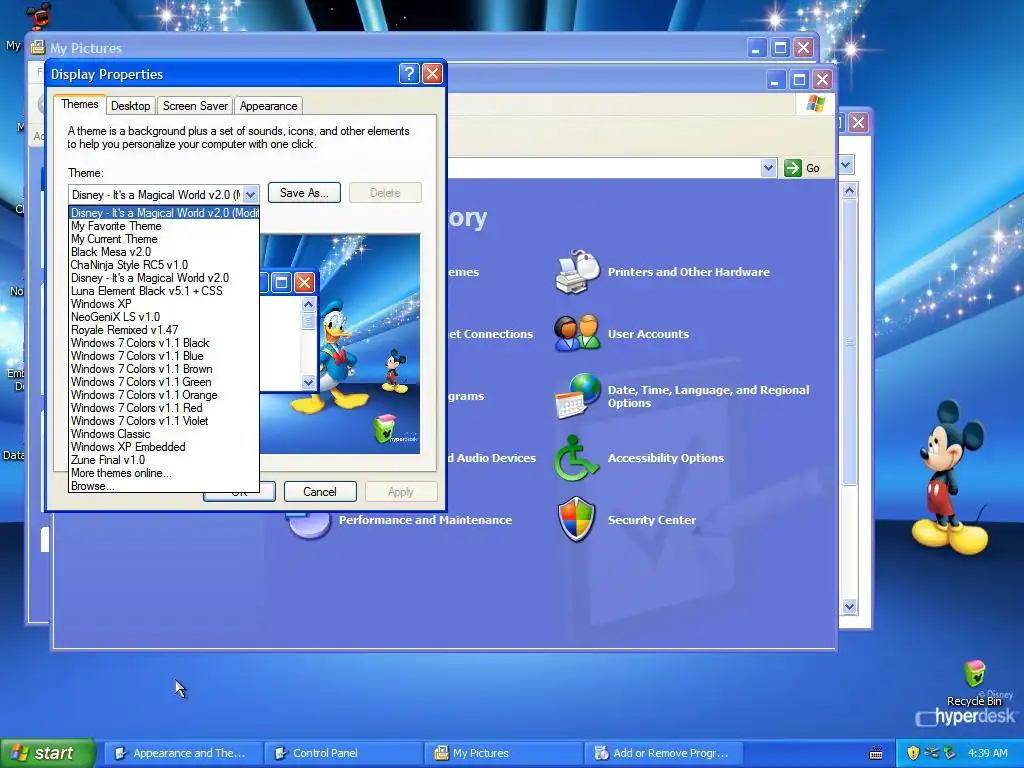Choose Windows 7 Colors v1.1 Orange
The image size is (1024, 768).
click(x=164, y=395)
